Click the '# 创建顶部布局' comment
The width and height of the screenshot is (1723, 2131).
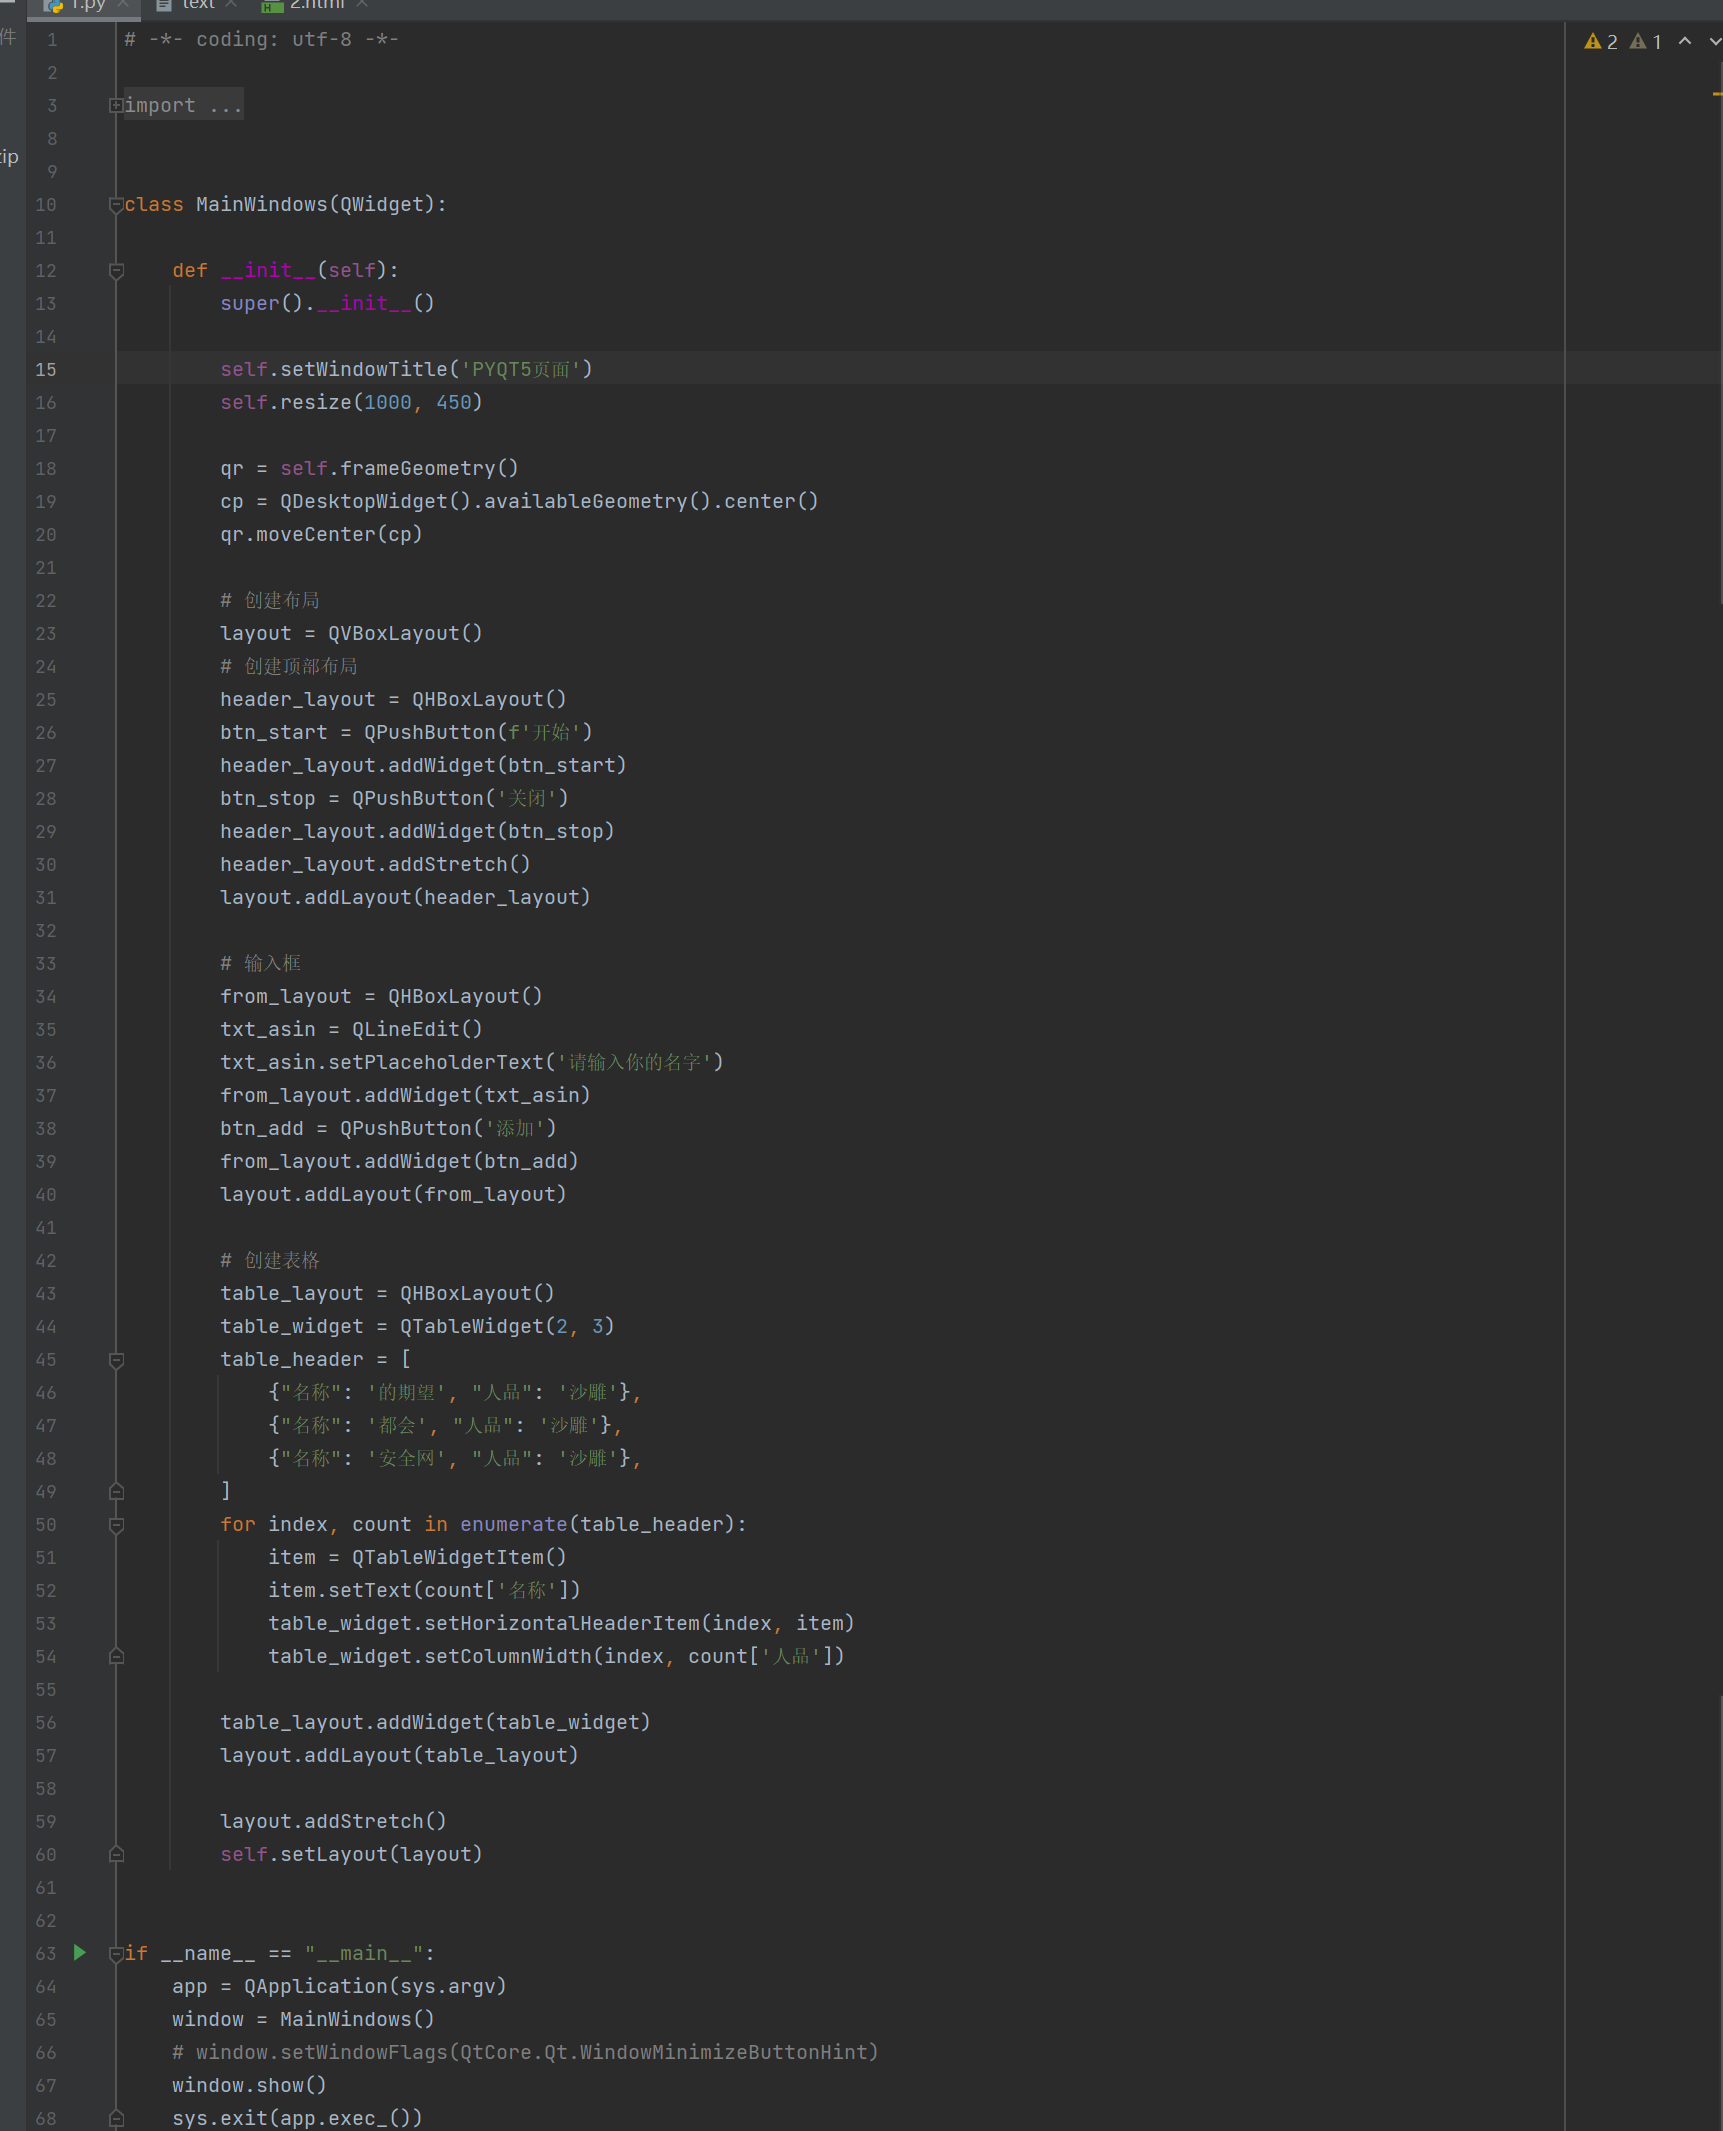tap(289, 667)
